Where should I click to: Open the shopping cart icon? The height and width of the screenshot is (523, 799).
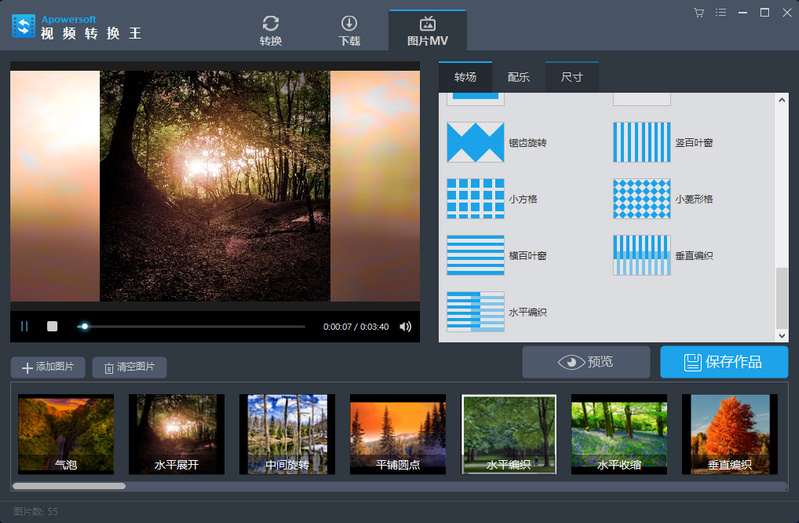699,13
